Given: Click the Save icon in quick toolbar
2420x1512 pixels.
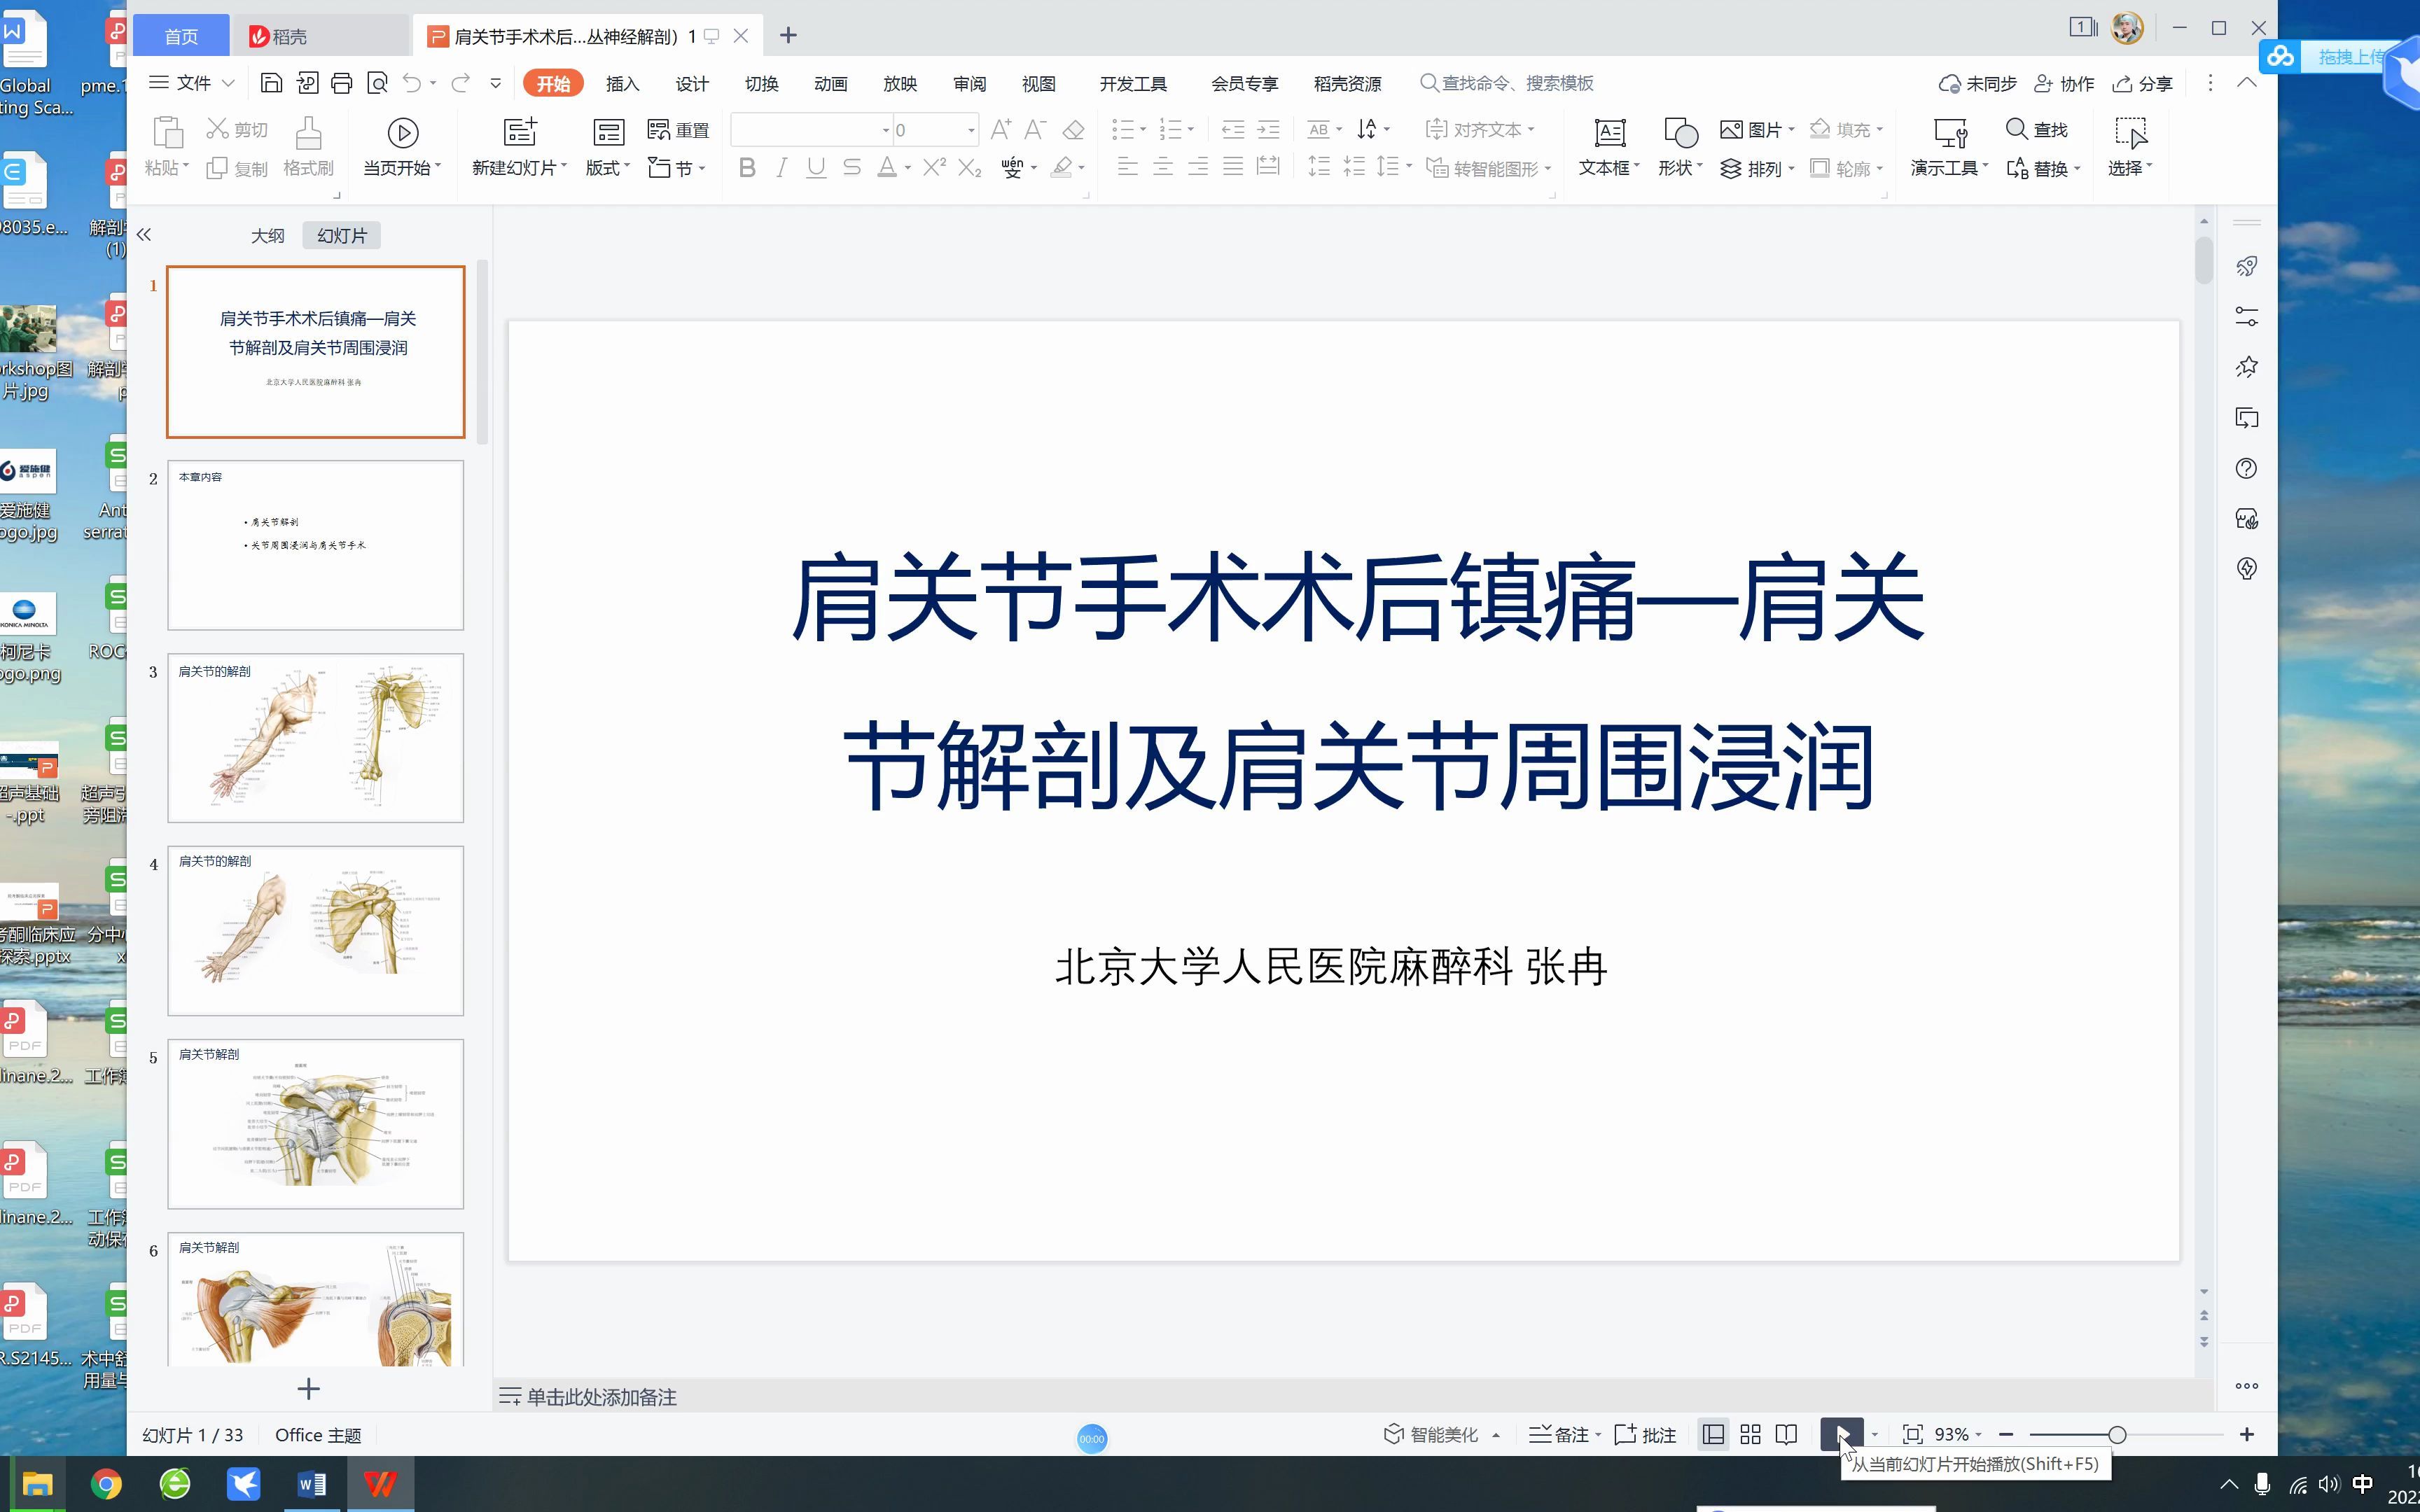Looking at the screenshot, I should (271, 83).
